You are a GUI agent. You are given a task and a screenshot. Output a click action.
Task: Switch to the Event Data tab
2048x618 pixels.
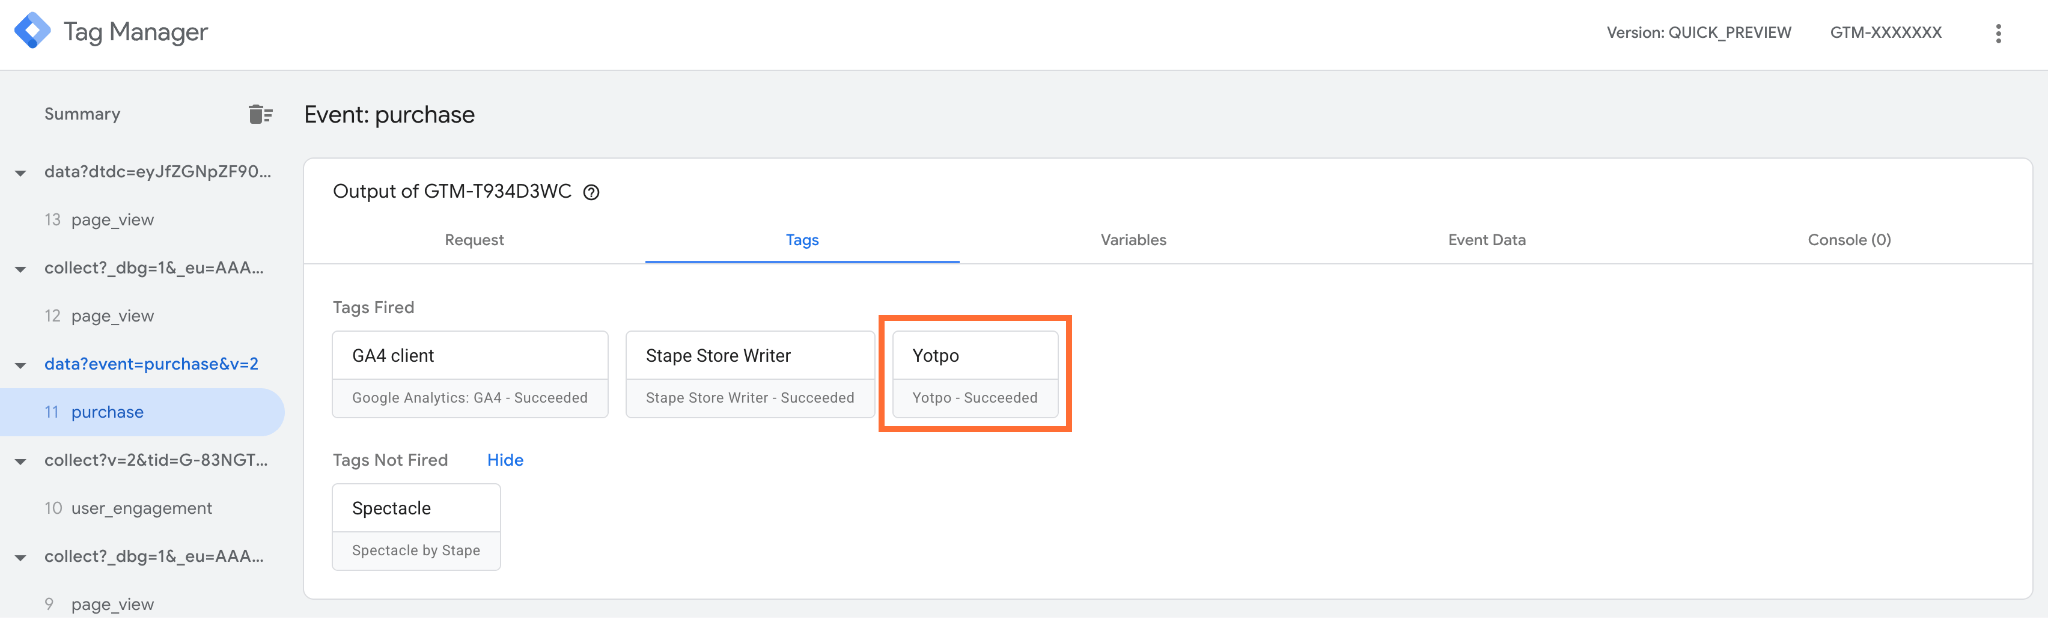pos(1487,240)
